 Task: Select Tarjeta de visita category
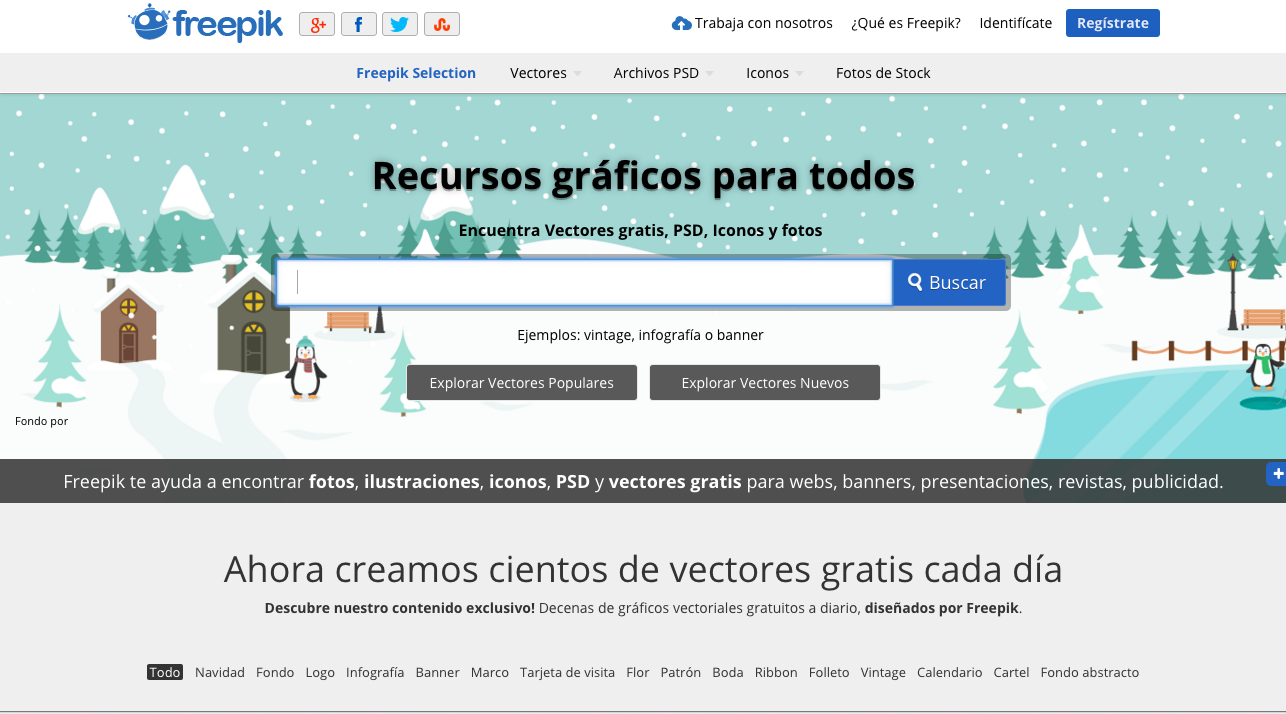(x=567, y=672)
